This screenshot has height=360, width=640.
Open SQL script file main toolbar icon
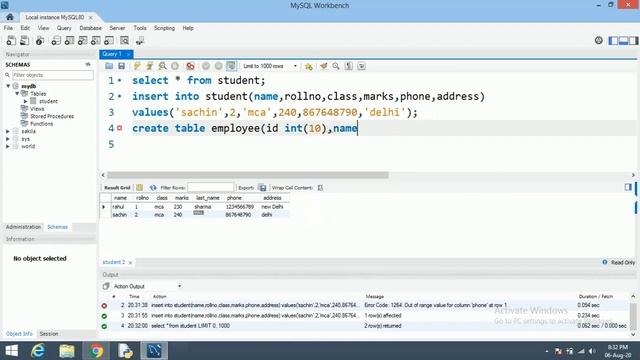click(x=24, y=40)
